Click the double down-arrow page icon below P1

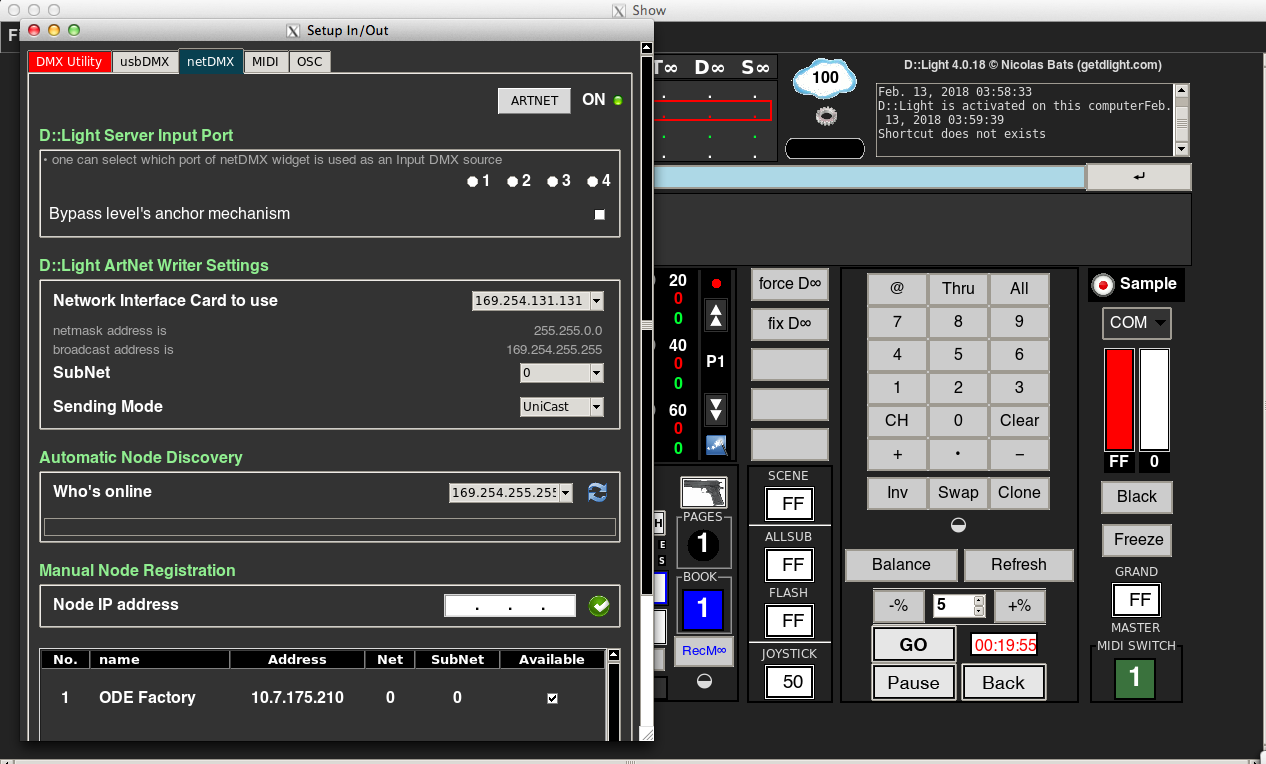pos(716,409)
